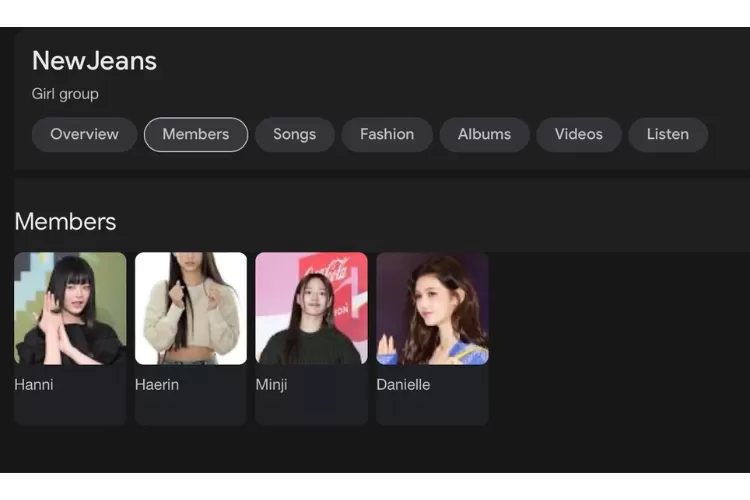Open the Fashion tab
750x500 pixels.
tap(387, 134)
